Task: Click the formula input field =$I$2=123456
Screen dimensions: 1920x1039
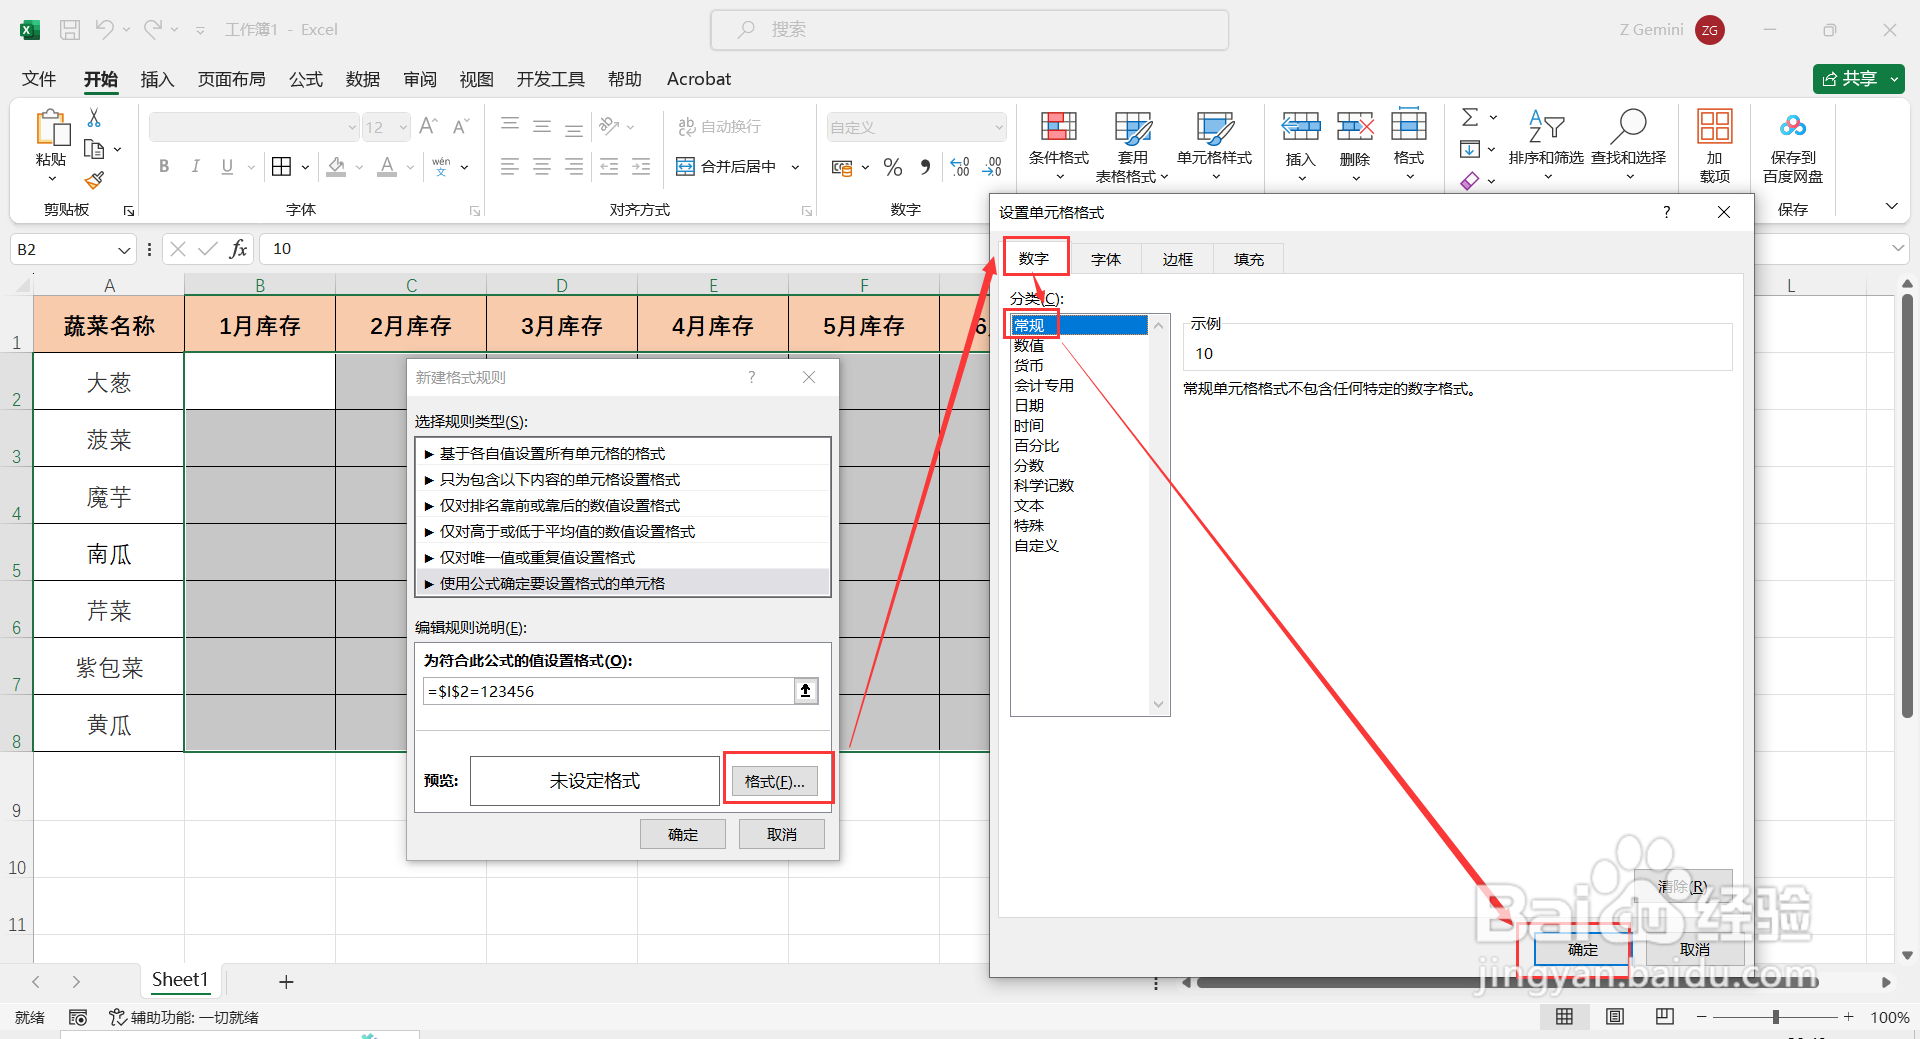Action: point(609,691)
